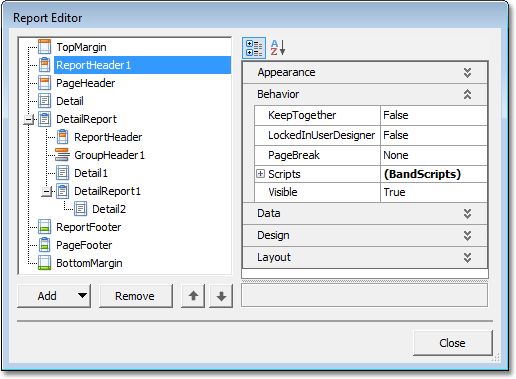The width and height of the screenshot is (516, 379).
Task: Expand the Data category chevron
Action: 467,213
